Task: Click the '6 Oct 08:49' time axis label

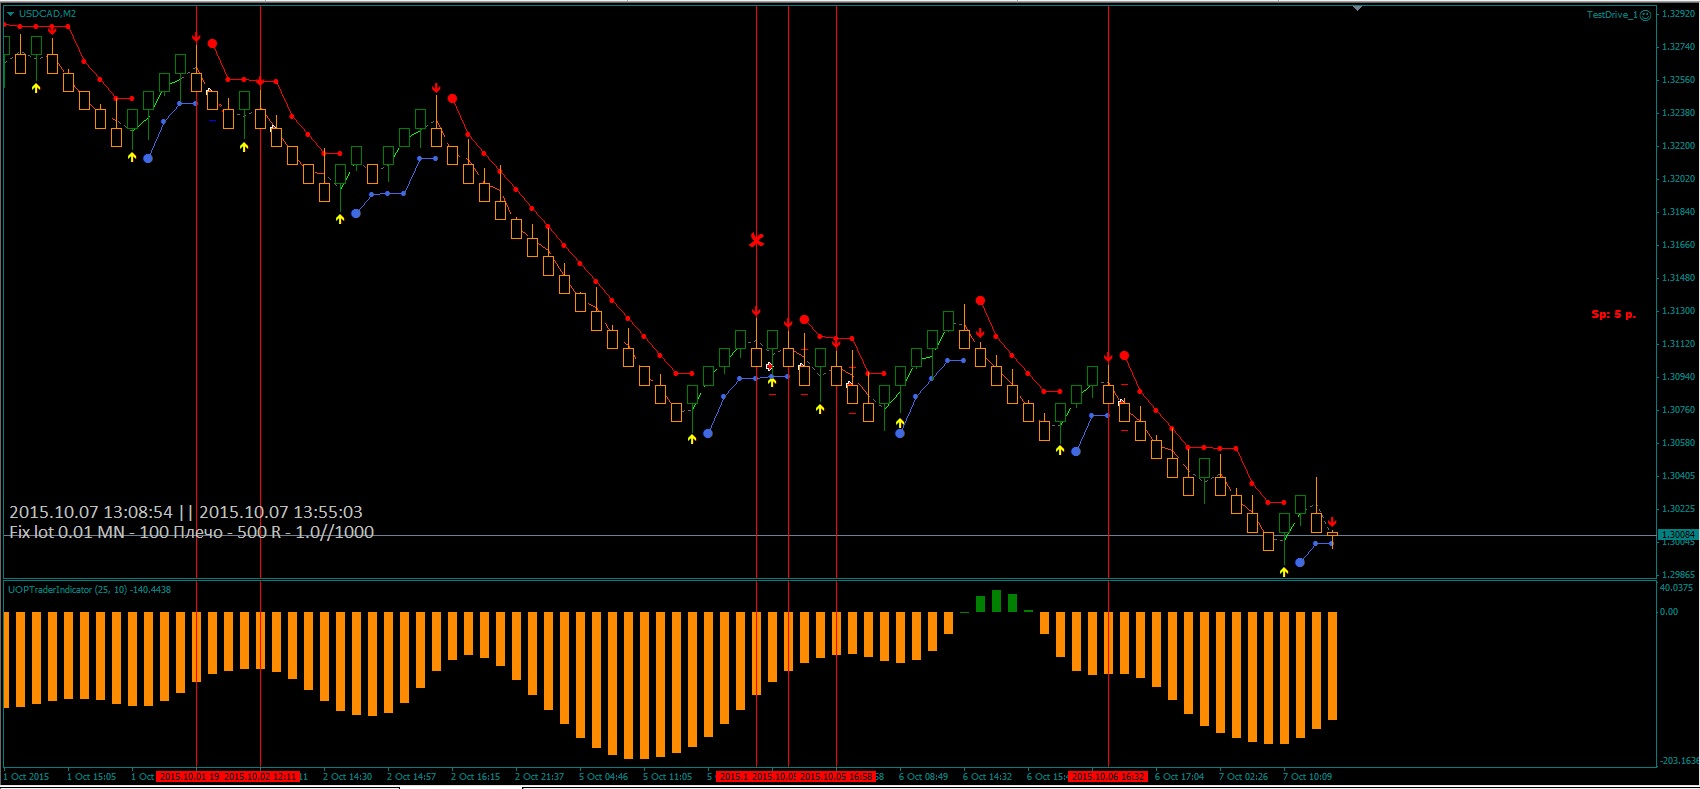Action: [924, 776]
